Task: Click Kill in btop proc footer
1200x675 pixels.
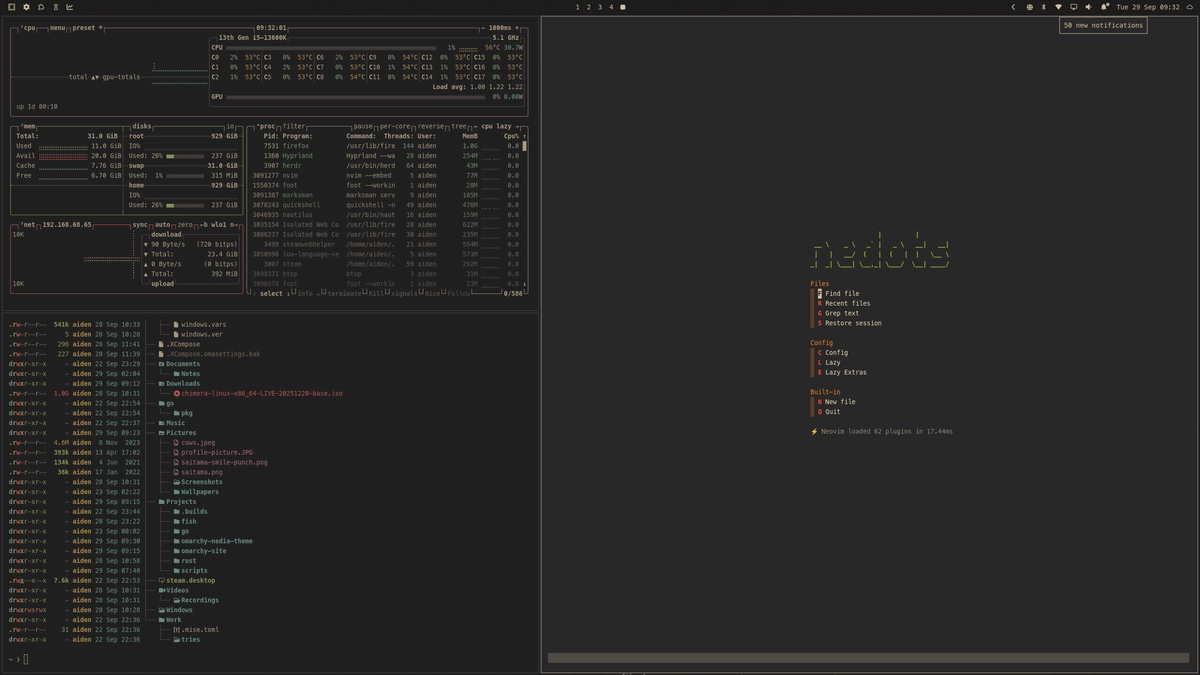Action: click(x=375, y=293)
